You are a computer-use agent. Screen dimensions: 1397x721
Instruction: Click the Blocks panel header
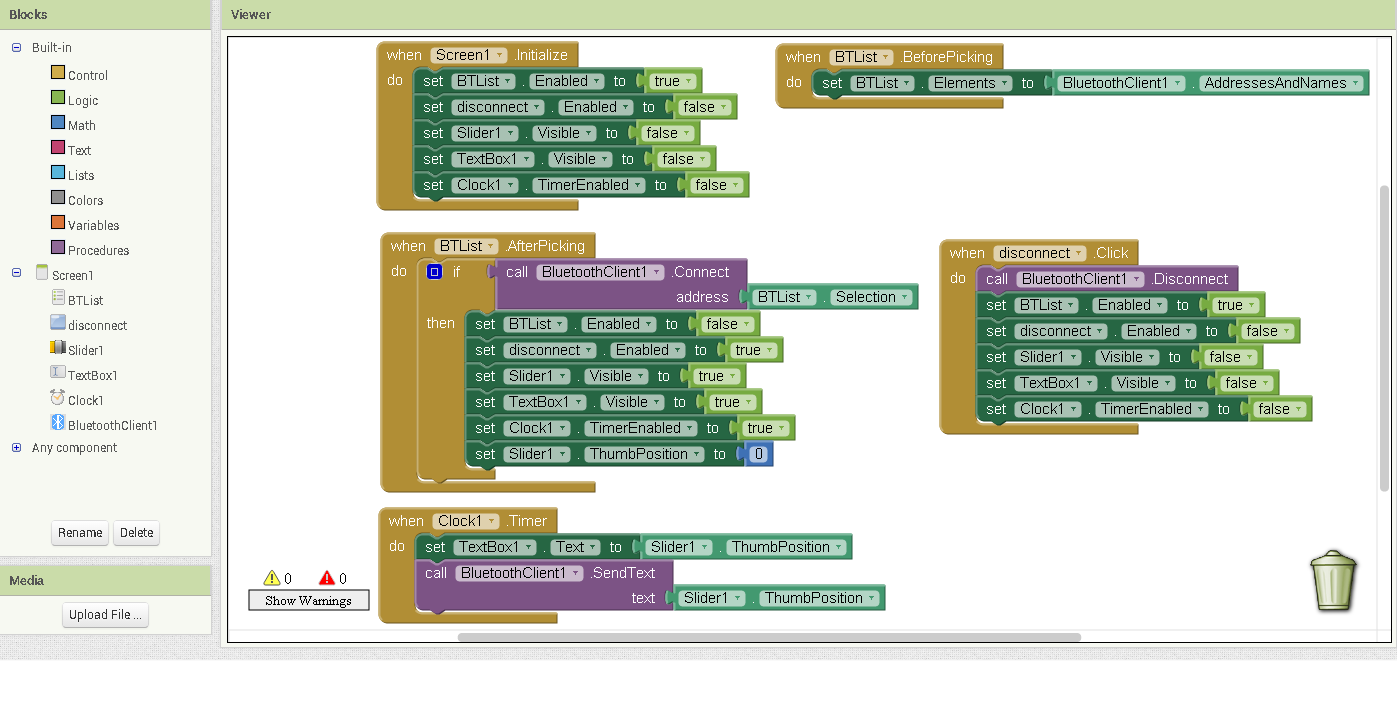pos(105,15)
